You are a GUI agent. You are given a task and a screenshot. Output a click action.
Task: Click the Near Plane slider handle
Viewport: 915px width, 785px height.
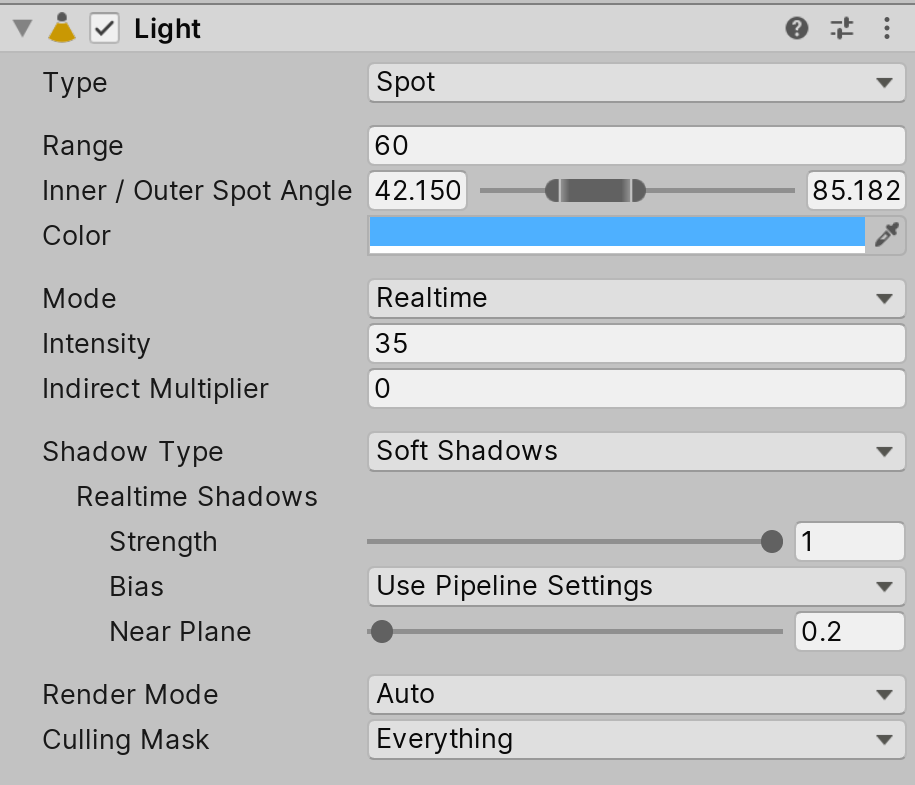[381, 632]
